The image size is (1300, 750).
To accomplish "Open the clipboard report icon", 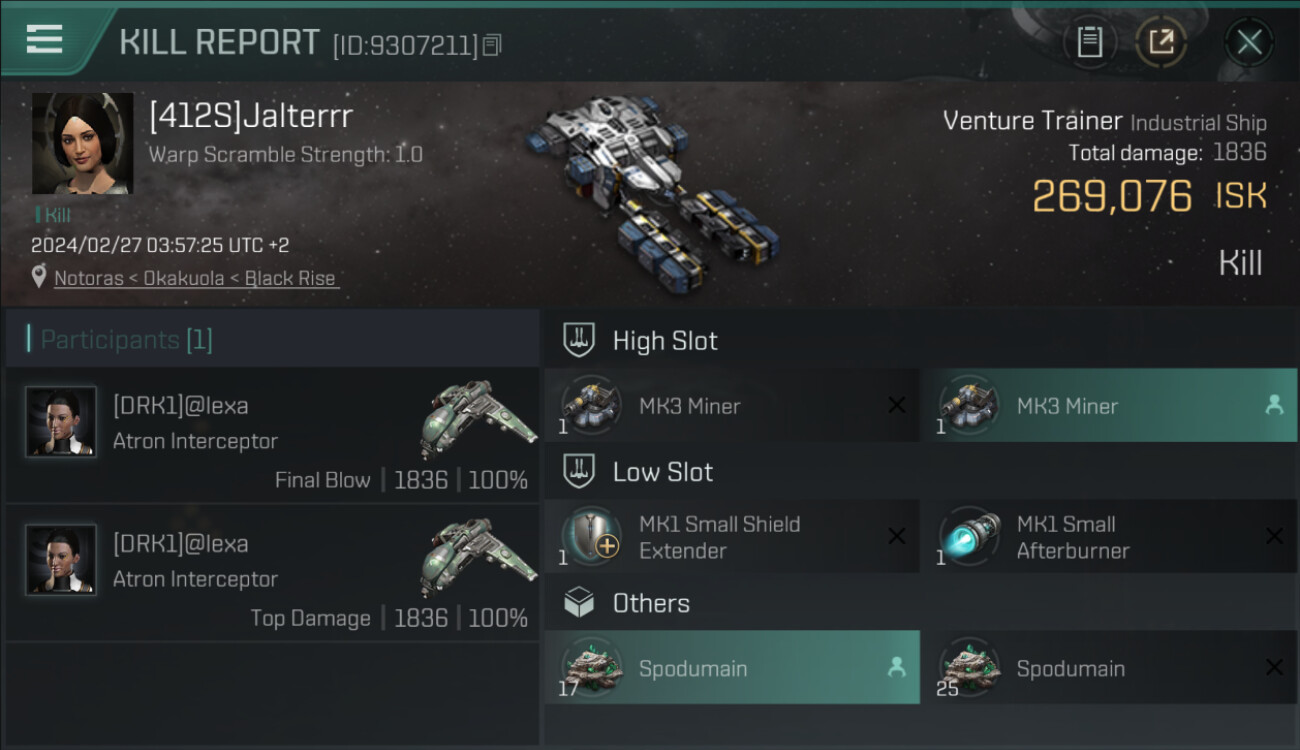I will pos(1089,42).
